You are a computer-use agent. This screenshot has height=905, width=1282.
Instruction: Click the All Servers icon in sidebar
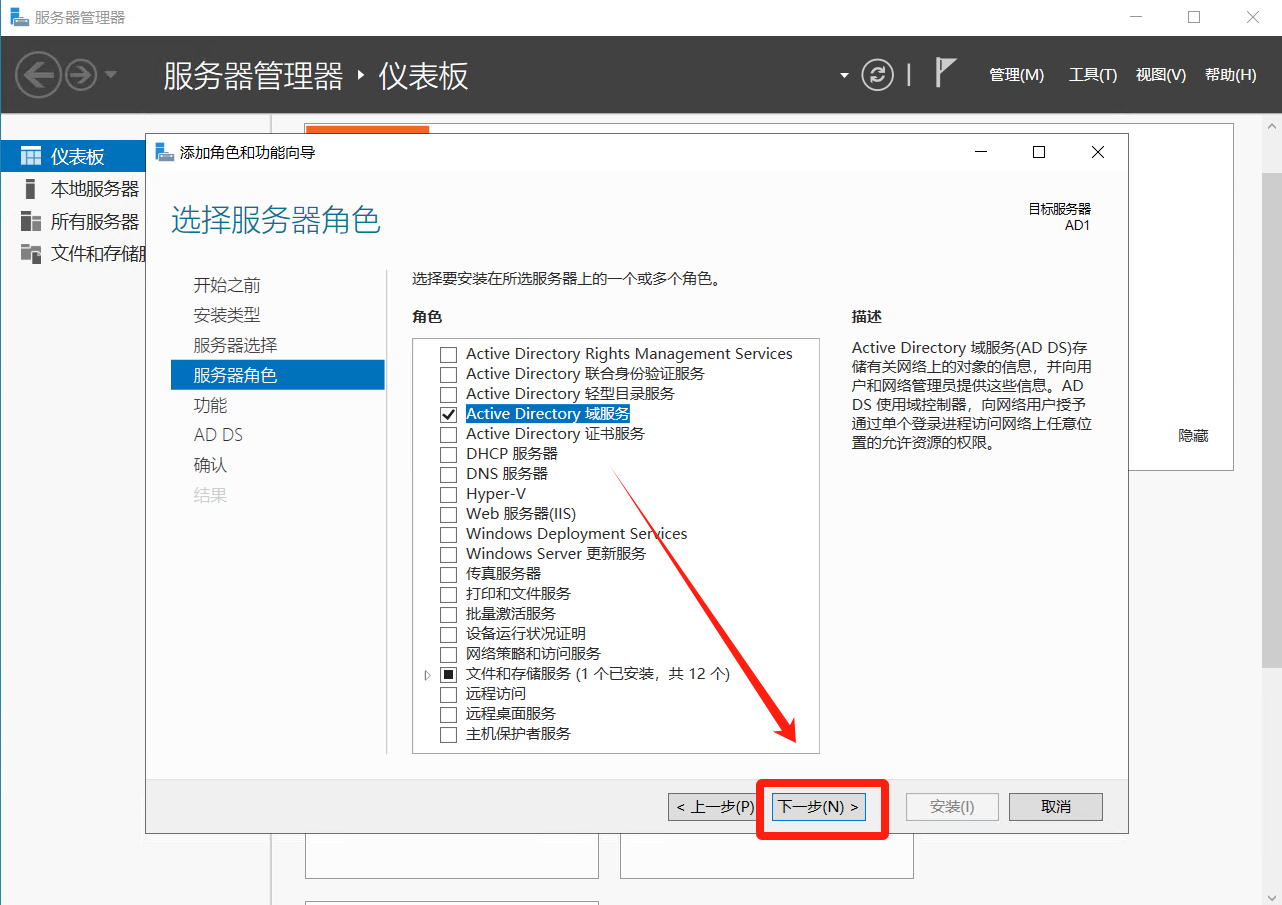click(31, 221)
